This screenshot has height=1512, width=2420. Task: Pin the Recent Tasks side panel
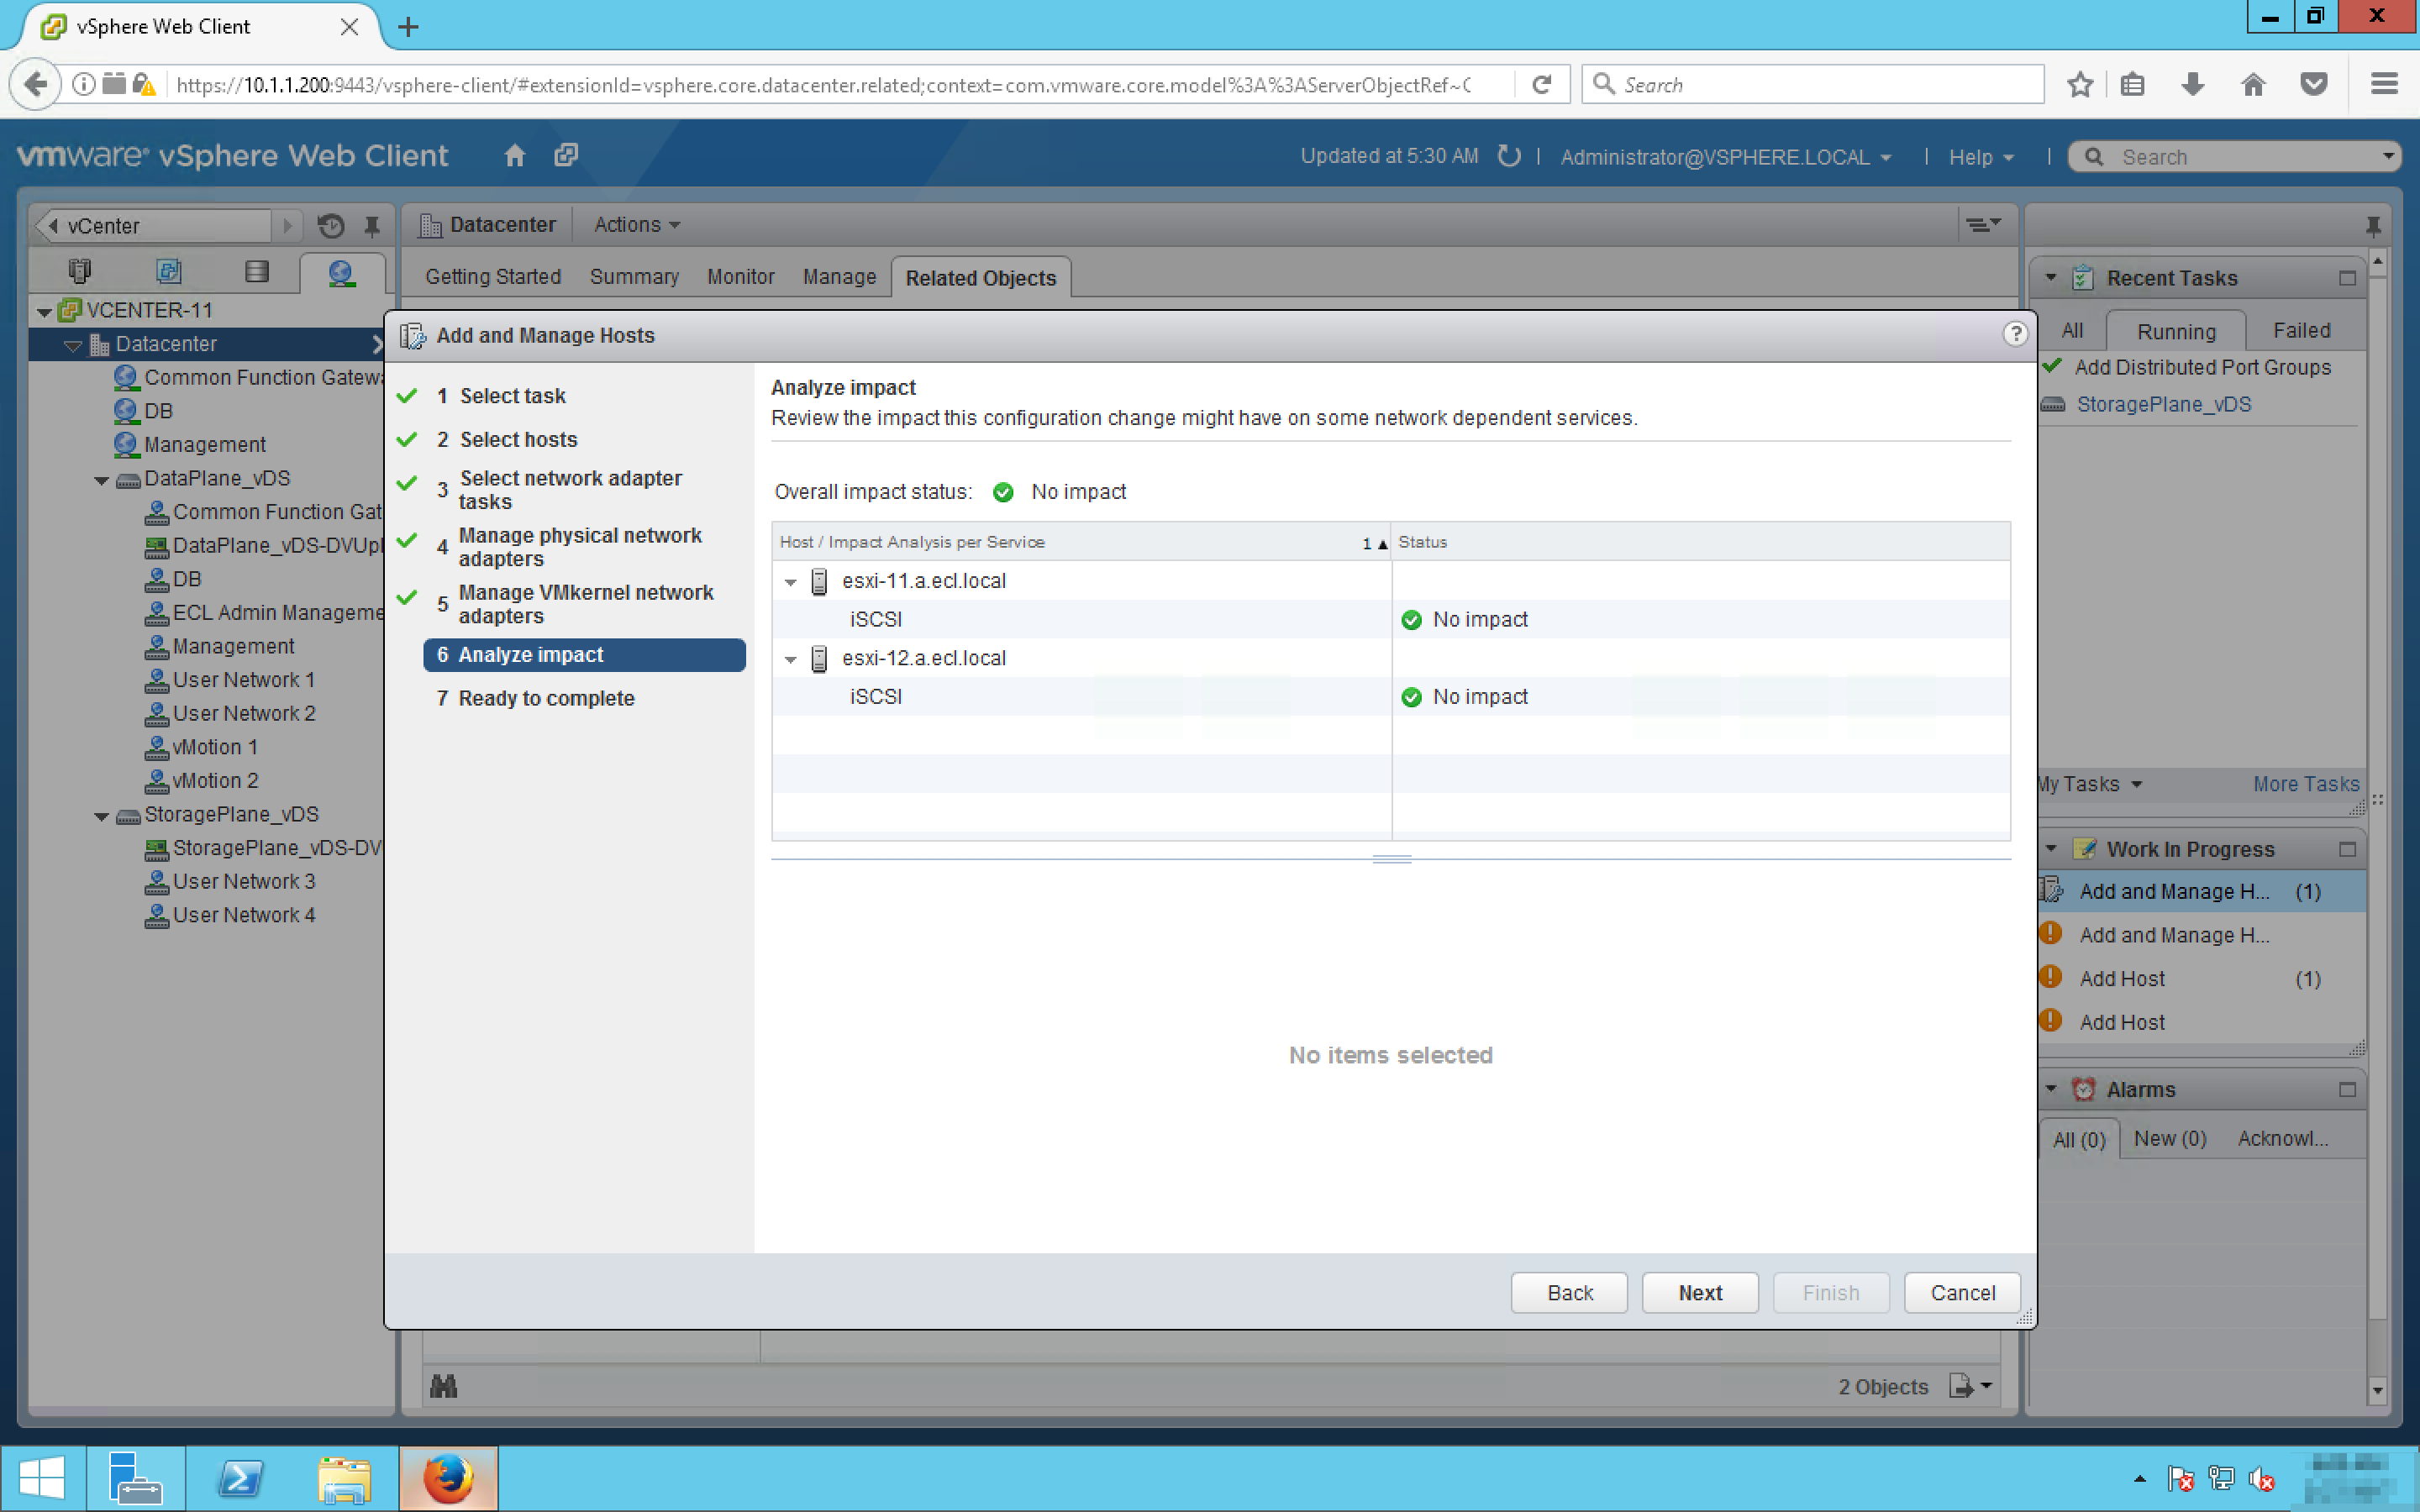click(x=2372, y=226)
